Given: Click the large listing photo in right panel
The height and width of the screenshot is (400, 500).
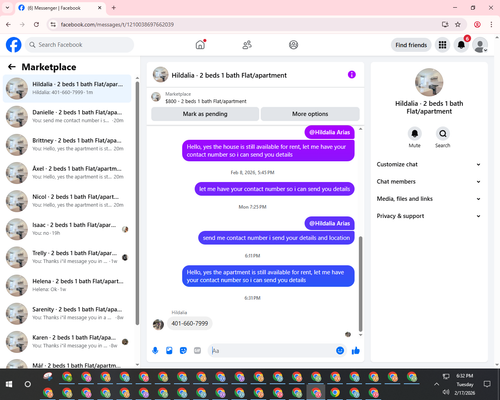Looking at the screenshot, I should coord(429,82).
